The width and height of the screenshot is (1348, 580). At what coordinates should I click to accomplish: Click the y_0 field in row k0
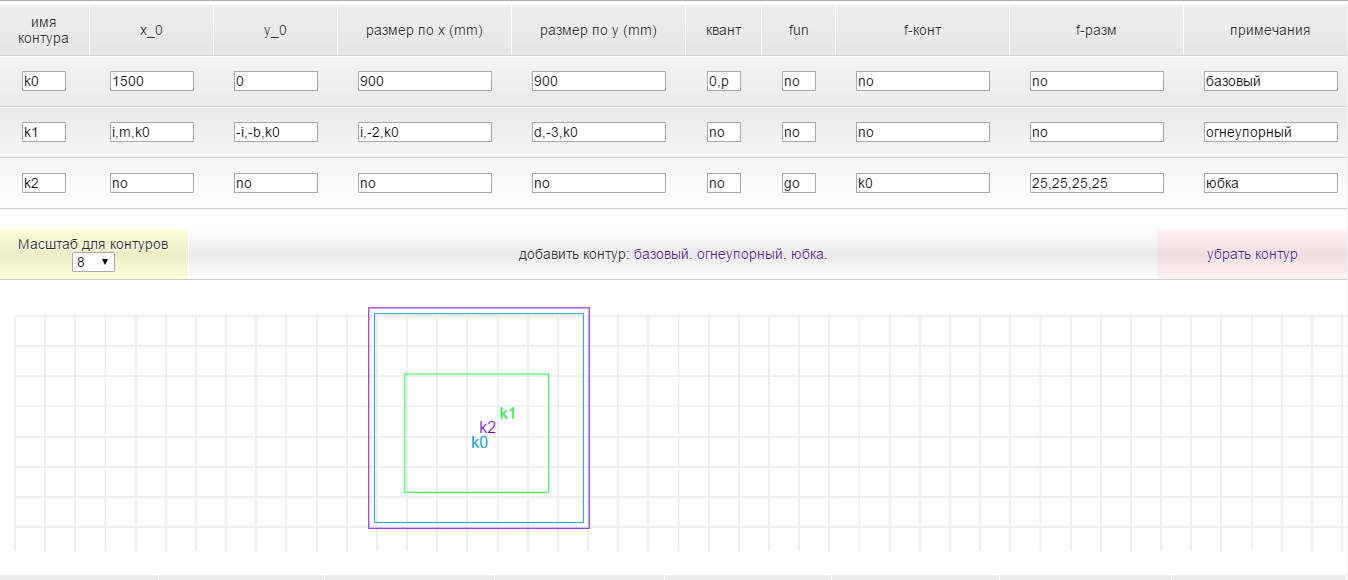pyautogui.click(x=276, y=81)
